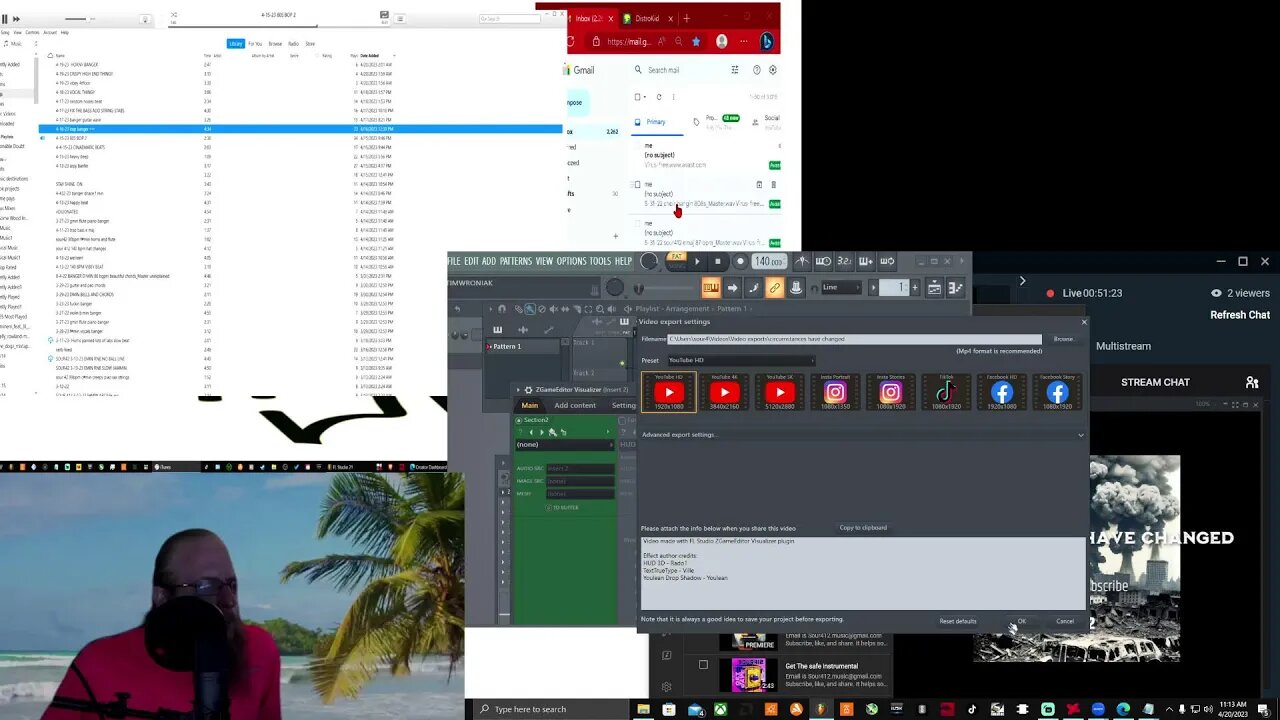Viewport: 1280px width, 720px height.
Task: Click Refresh Chat in stream panel
Action: (1240, 315)
